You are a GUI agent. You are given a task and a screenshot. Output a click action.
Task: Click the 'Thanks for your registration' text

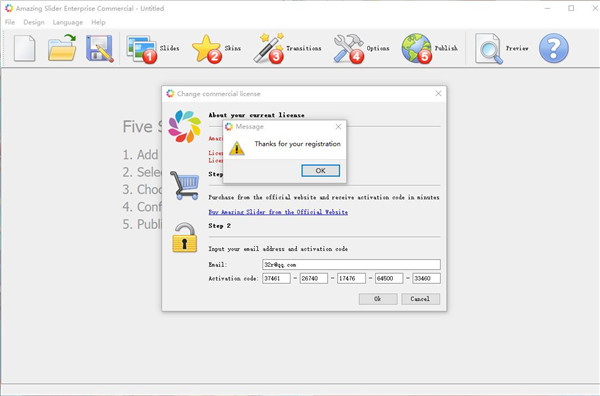click(297, 144)
